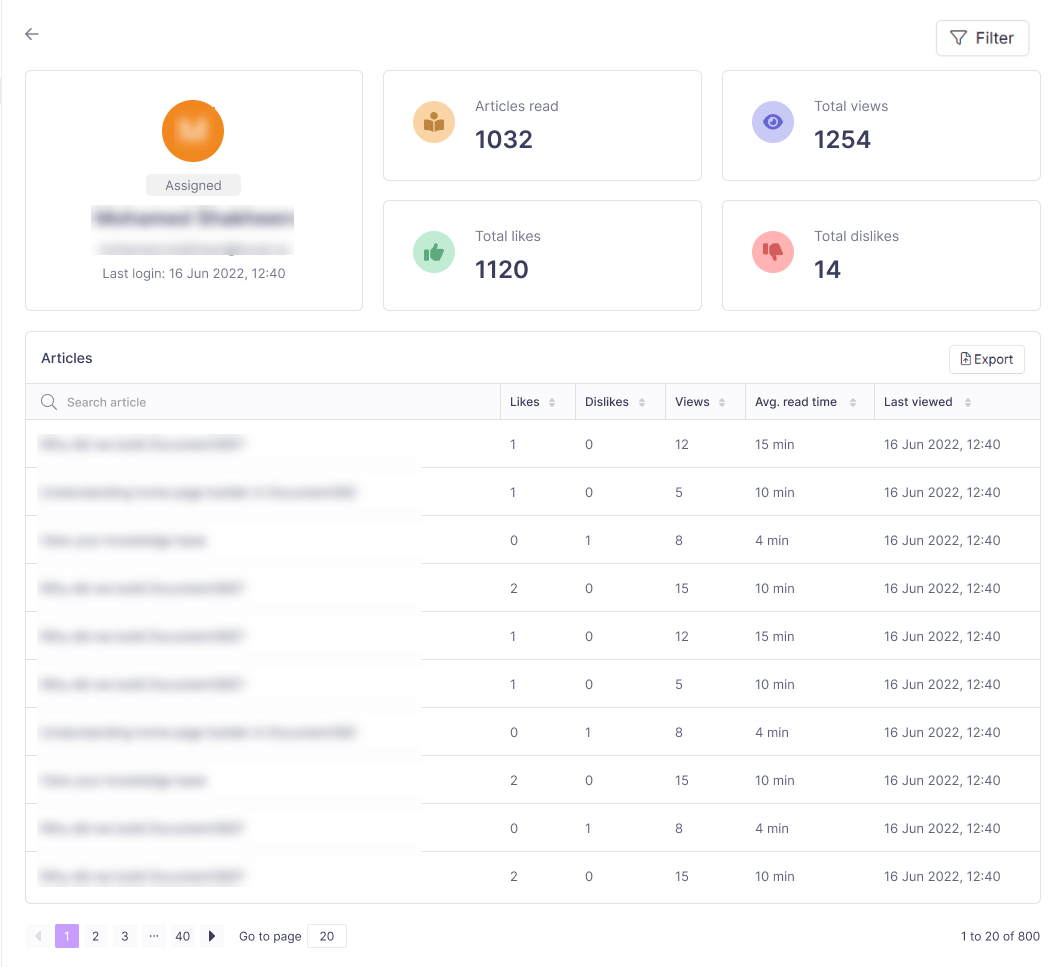Viewport: 1063px width, 967px height.
Task: Click the Total likes thumbs-up icon
Action: (x=434, y=253)
